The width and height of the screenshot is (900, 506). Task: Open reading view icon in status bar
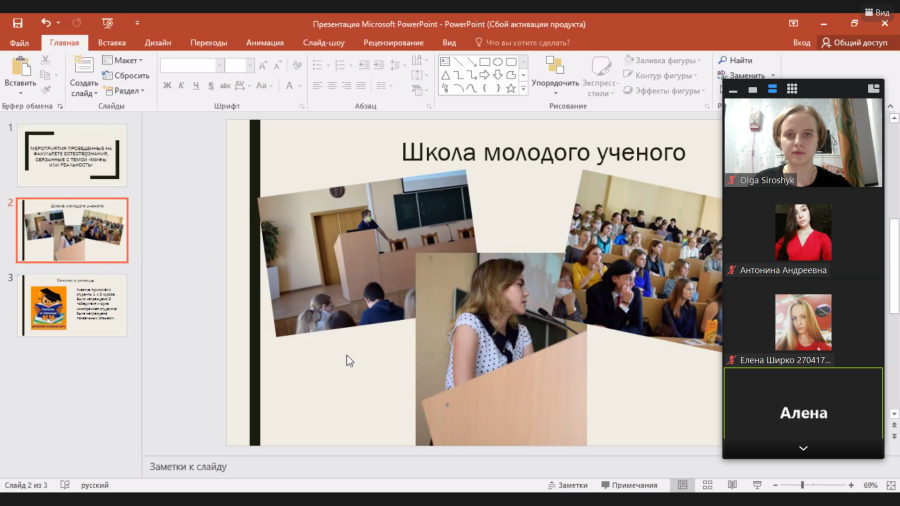click(732, 485)
